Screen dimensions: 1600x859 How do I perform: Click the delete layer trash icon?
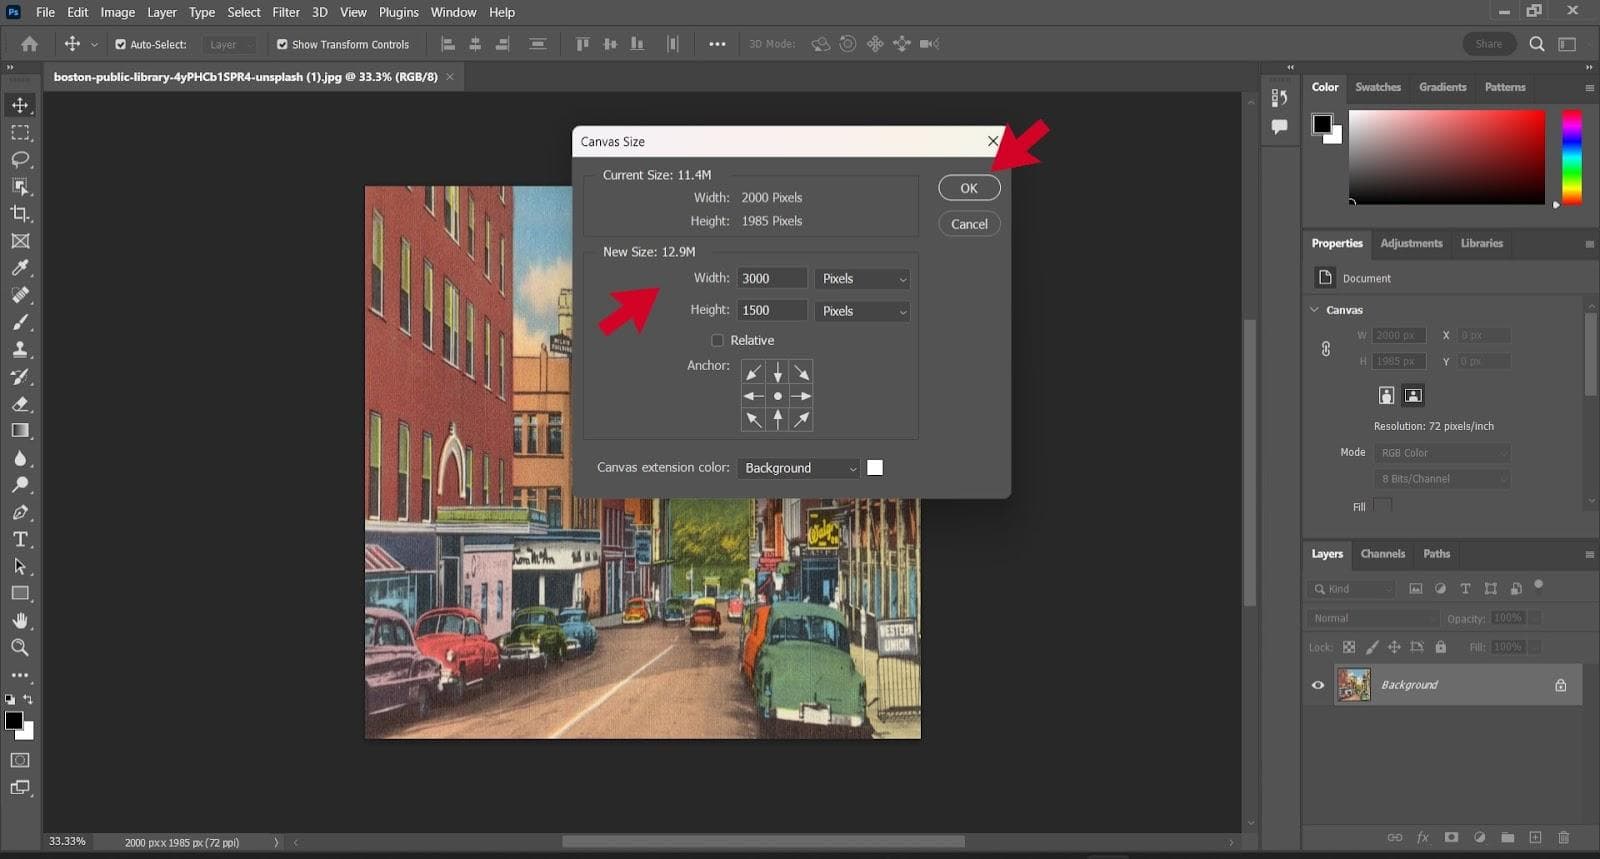tap(1564, 838)
